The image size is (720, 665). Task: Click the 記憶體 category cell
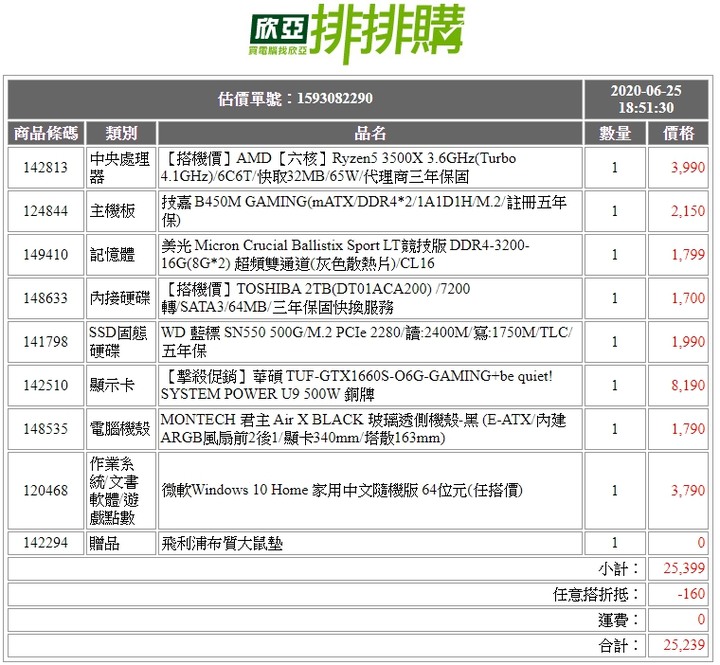click(121, 254)
